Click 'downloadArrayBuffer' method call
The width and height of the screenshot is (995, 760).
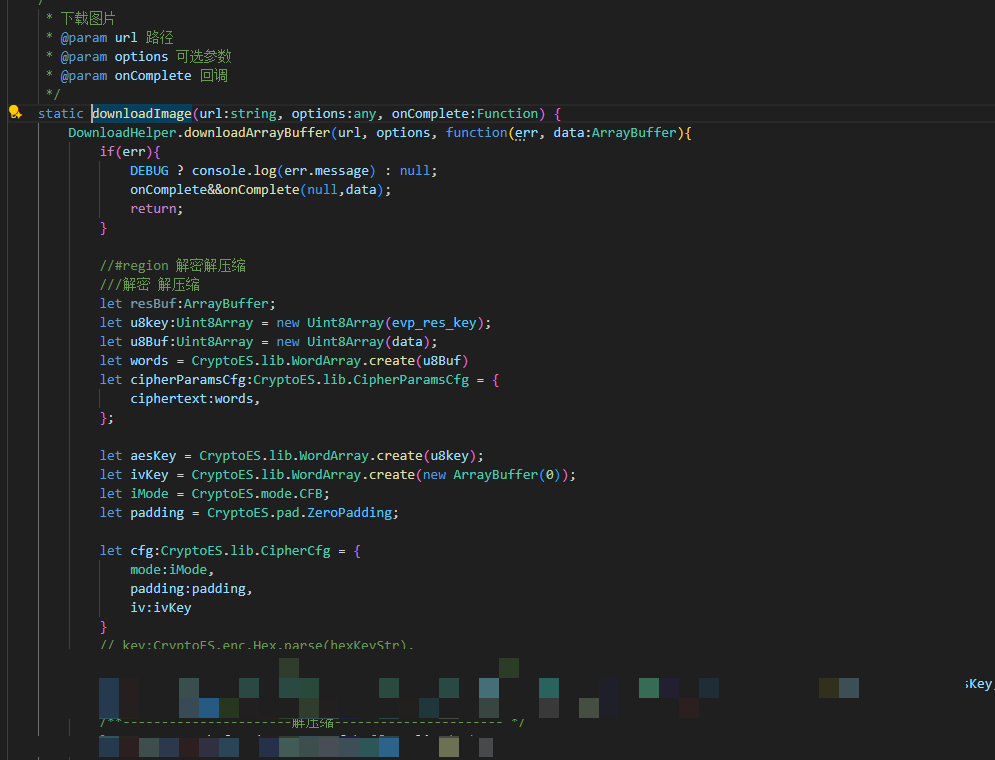tap(257, 133)
